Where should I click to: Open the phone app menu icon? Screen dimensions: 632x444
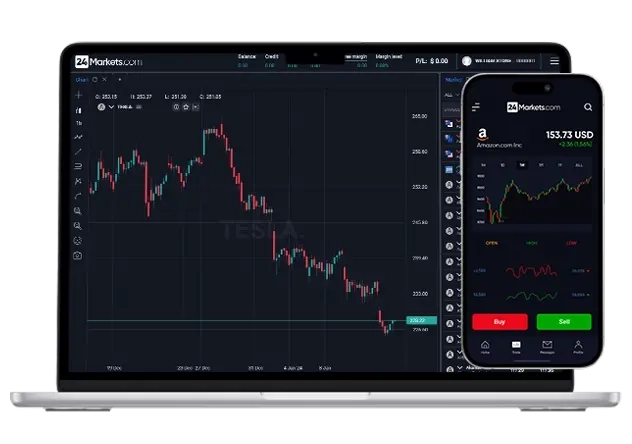tap(476, 107)
